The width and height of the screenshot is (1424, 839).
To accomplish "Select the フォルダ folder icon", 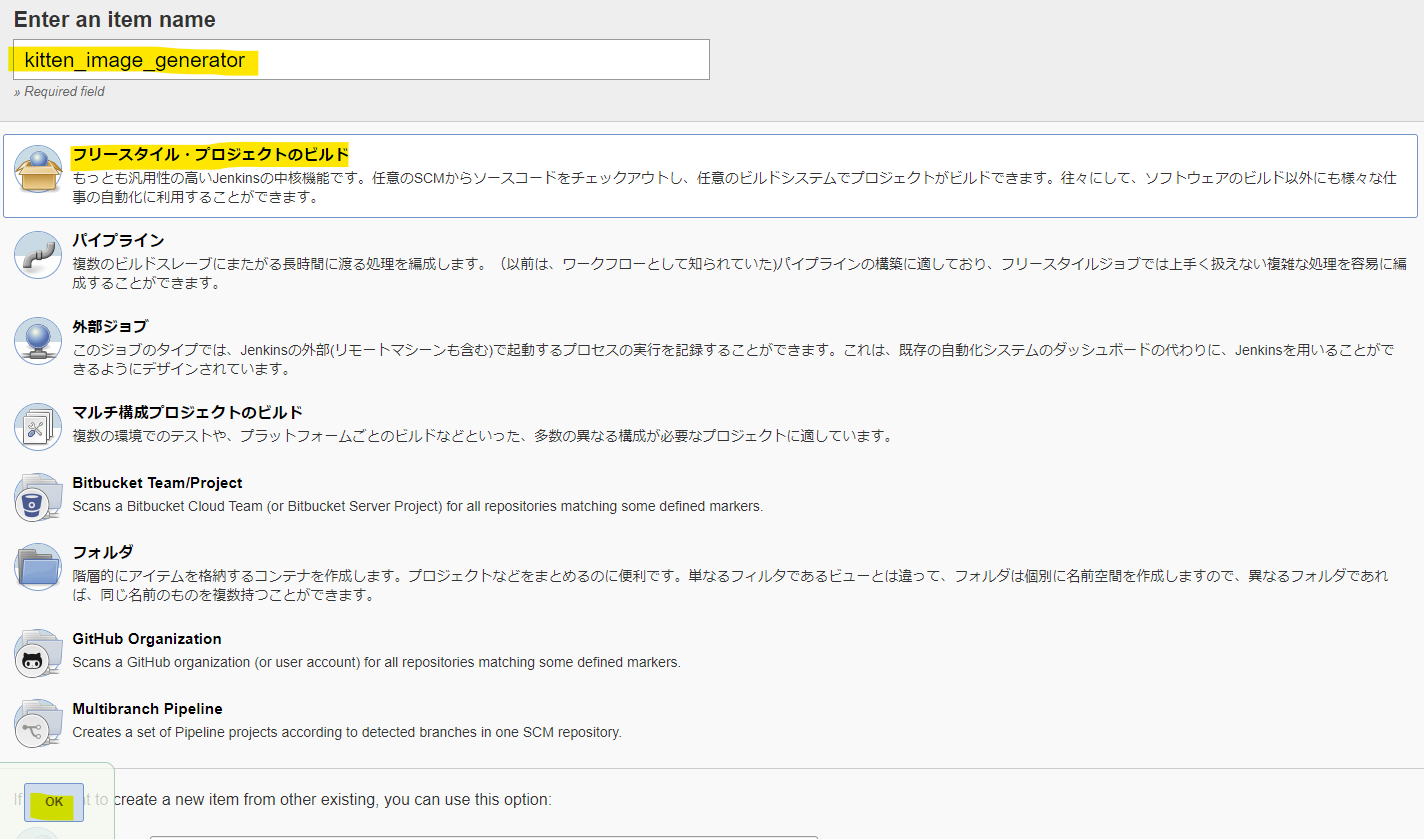I will (x=38, y=567).
